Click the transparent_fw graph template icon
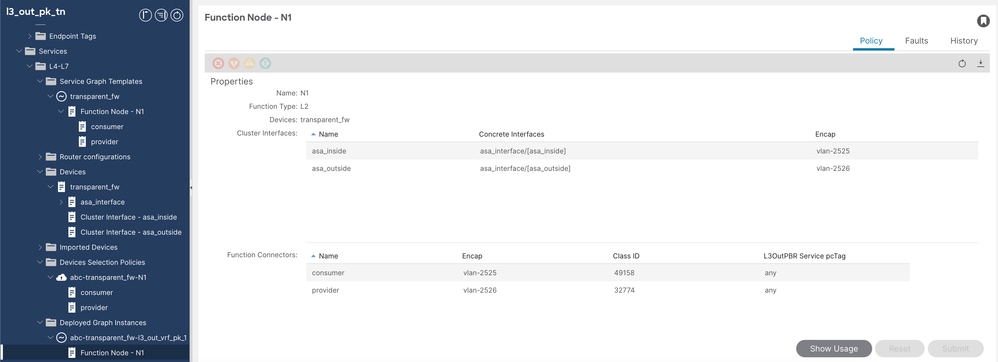The image size is (998, 362). pyautogui.click(x=62, y=97)
